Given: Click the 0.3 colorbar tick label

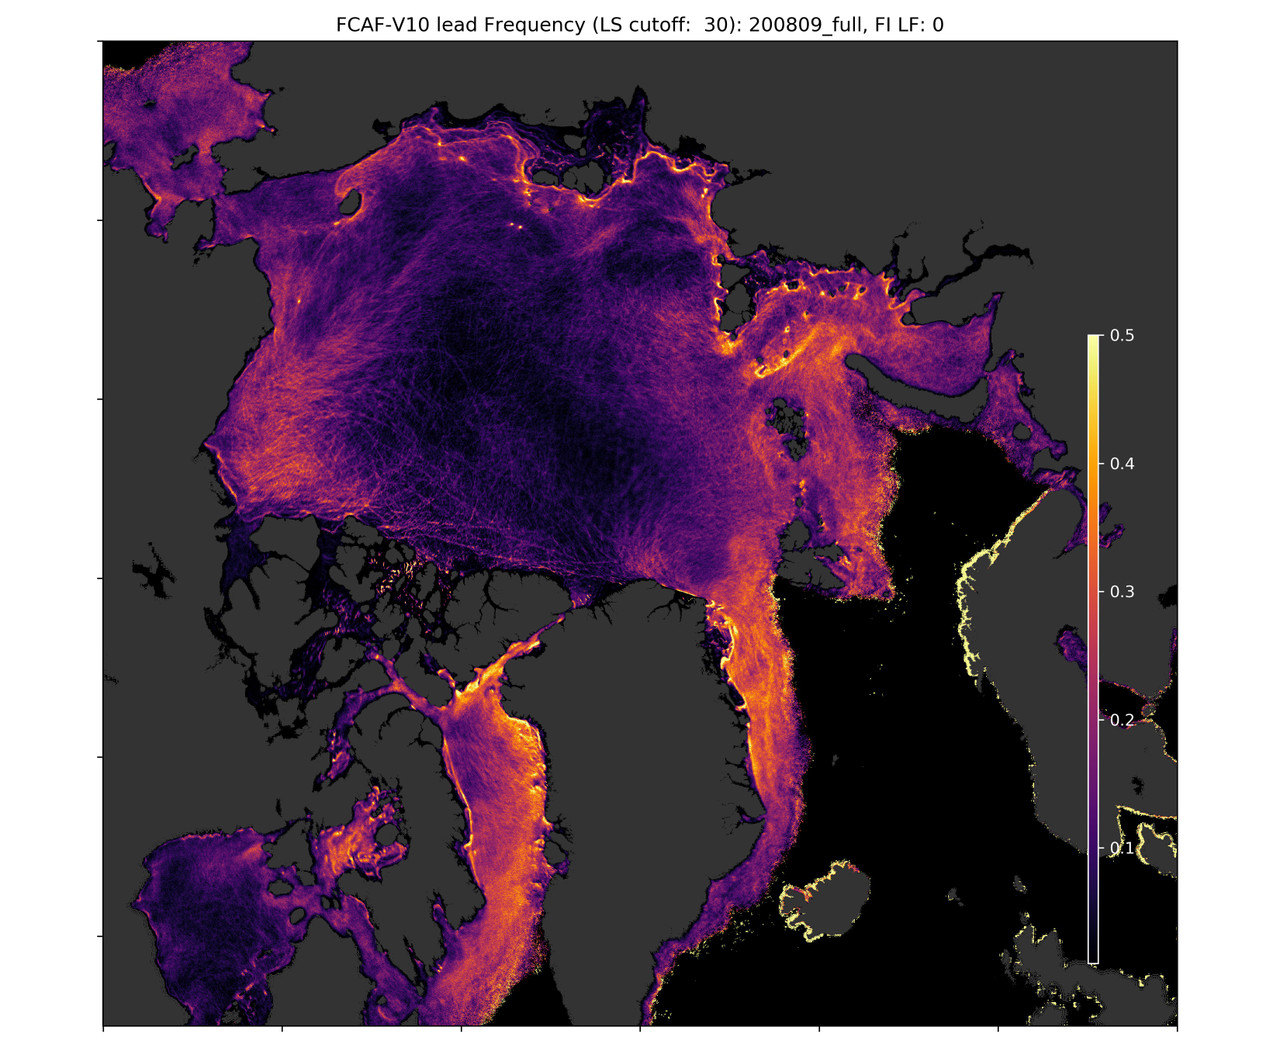Looking at the screenshot, I should 1122,592.
